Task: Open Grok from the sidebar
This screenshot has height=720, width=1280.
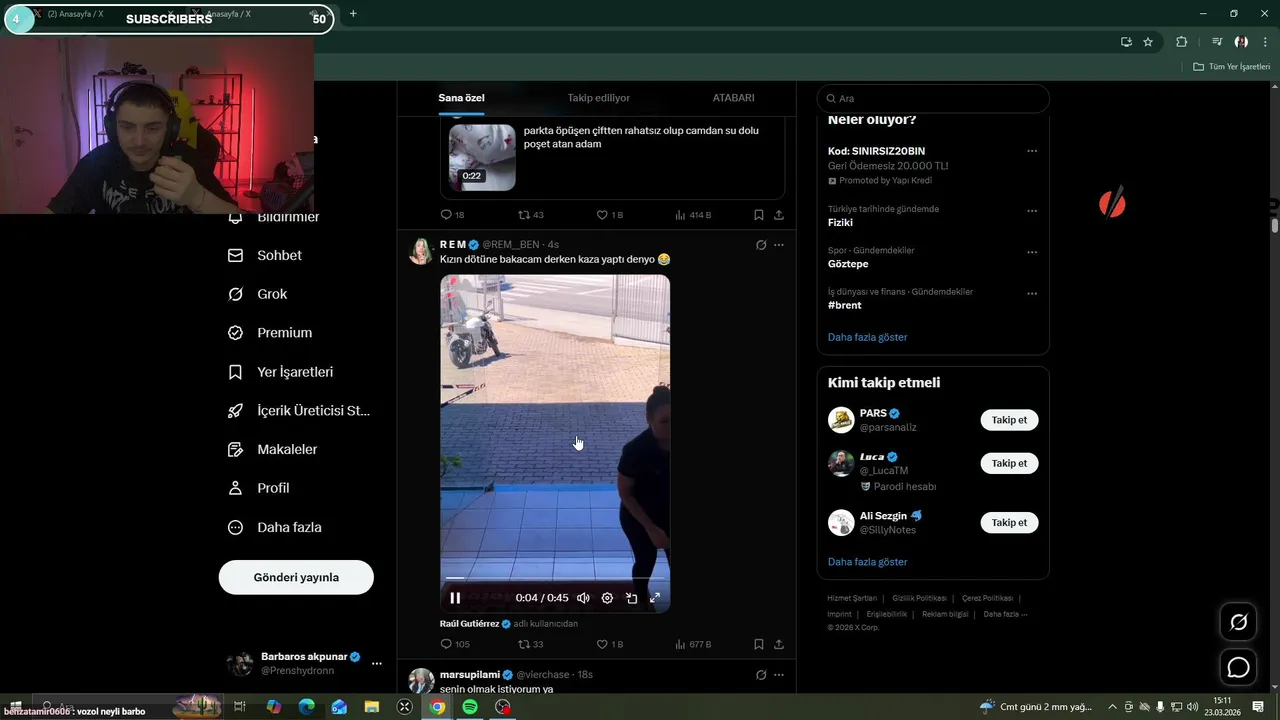Action: click(x=258, y=294)
